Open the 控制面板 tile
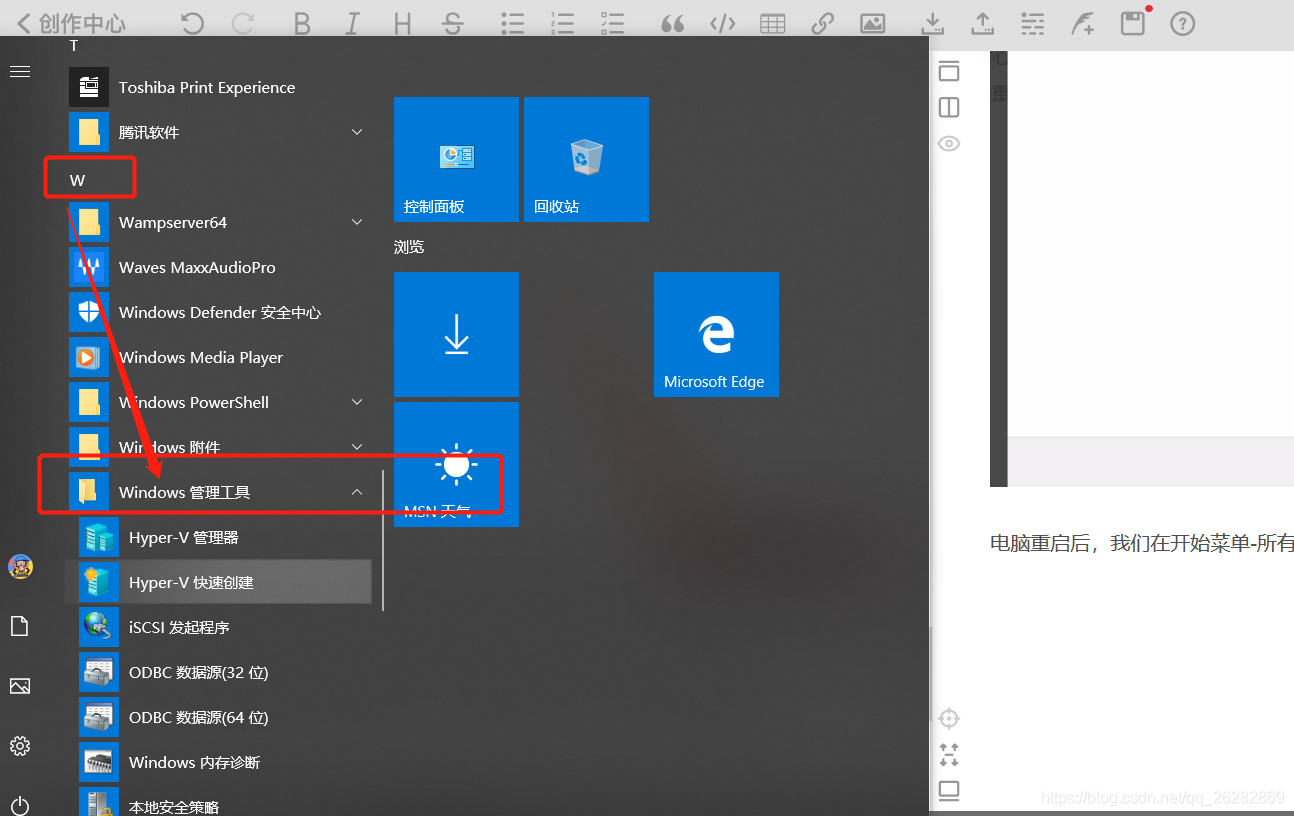Image resolution: width=1294 pixels, height=816 pixels. [x=456, y=159]
